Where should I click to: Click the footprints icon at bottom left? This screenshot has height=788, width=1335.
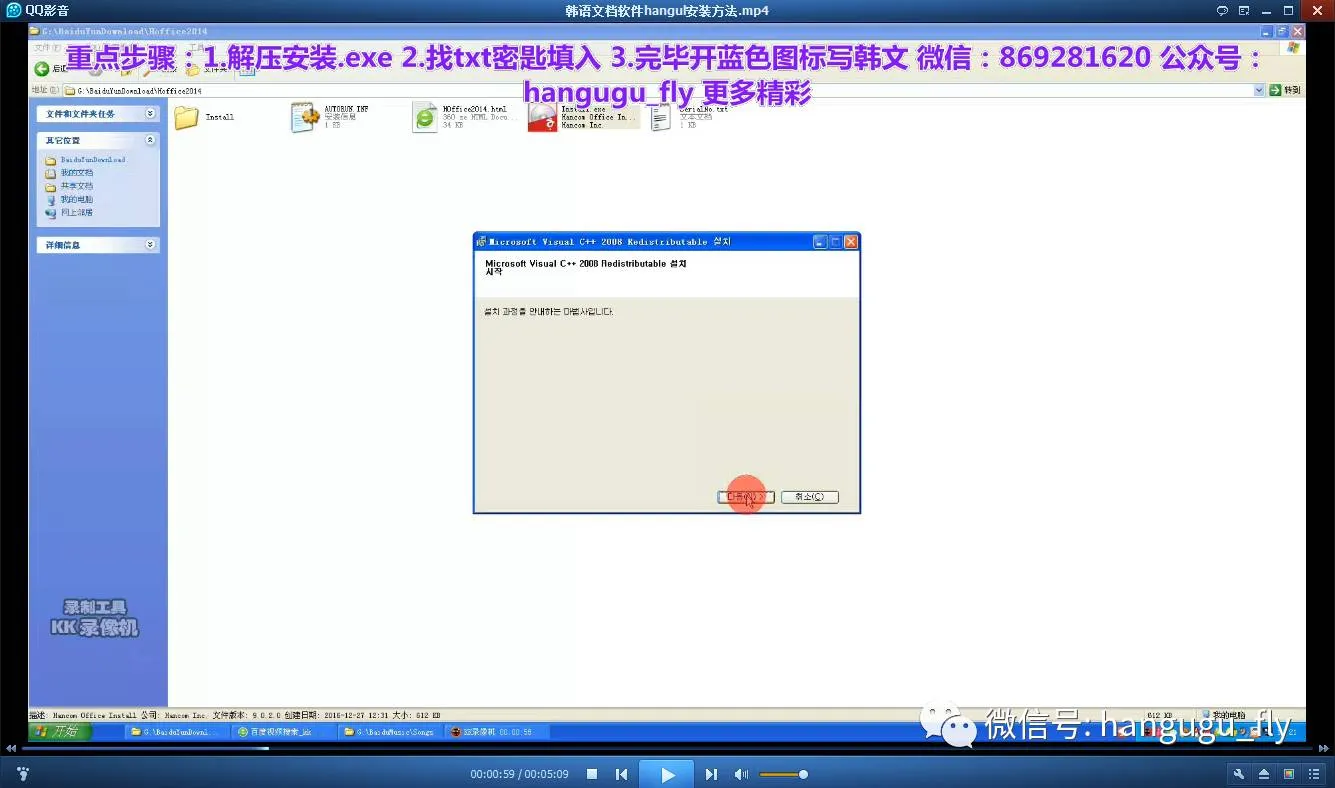[x=22, y=774]
